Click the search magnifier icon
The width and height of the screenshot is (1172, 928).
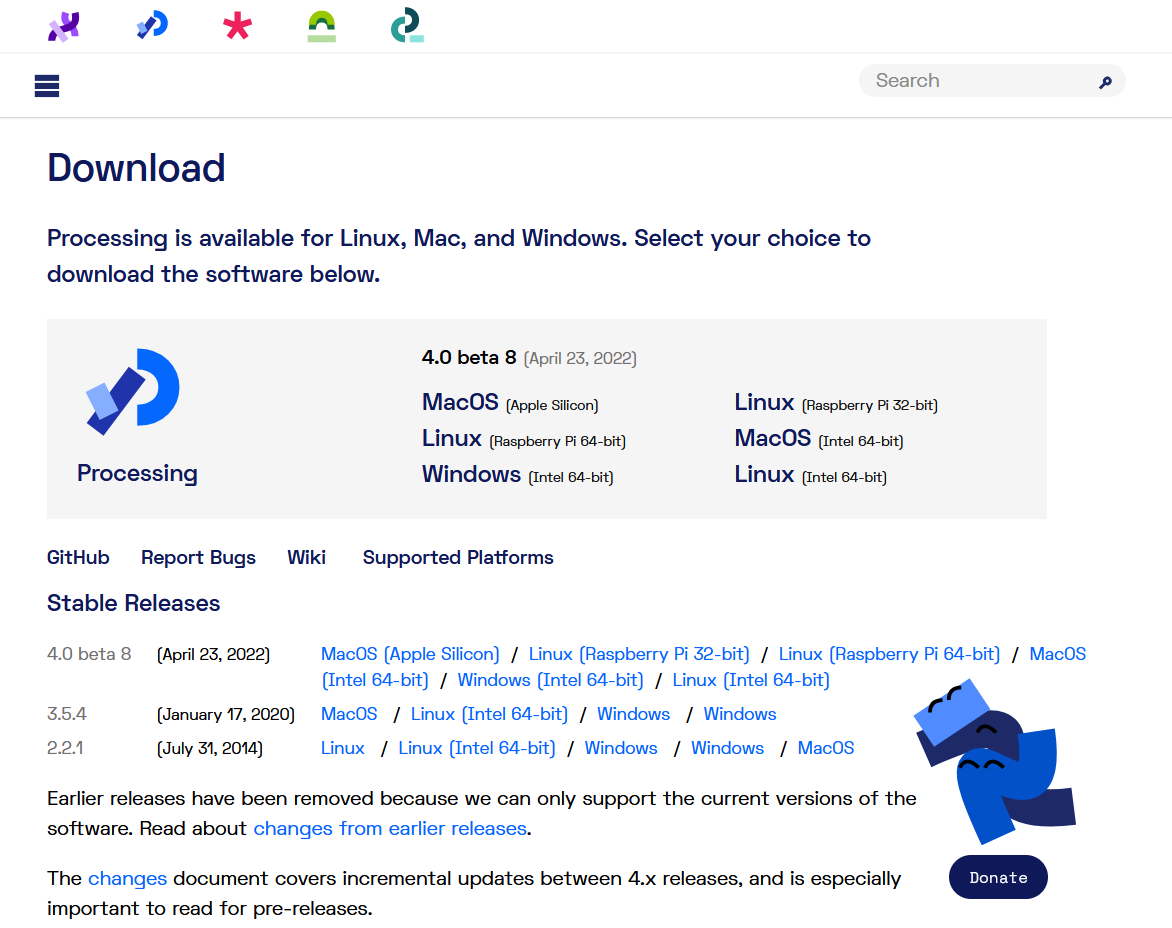tap(1105, 82)
